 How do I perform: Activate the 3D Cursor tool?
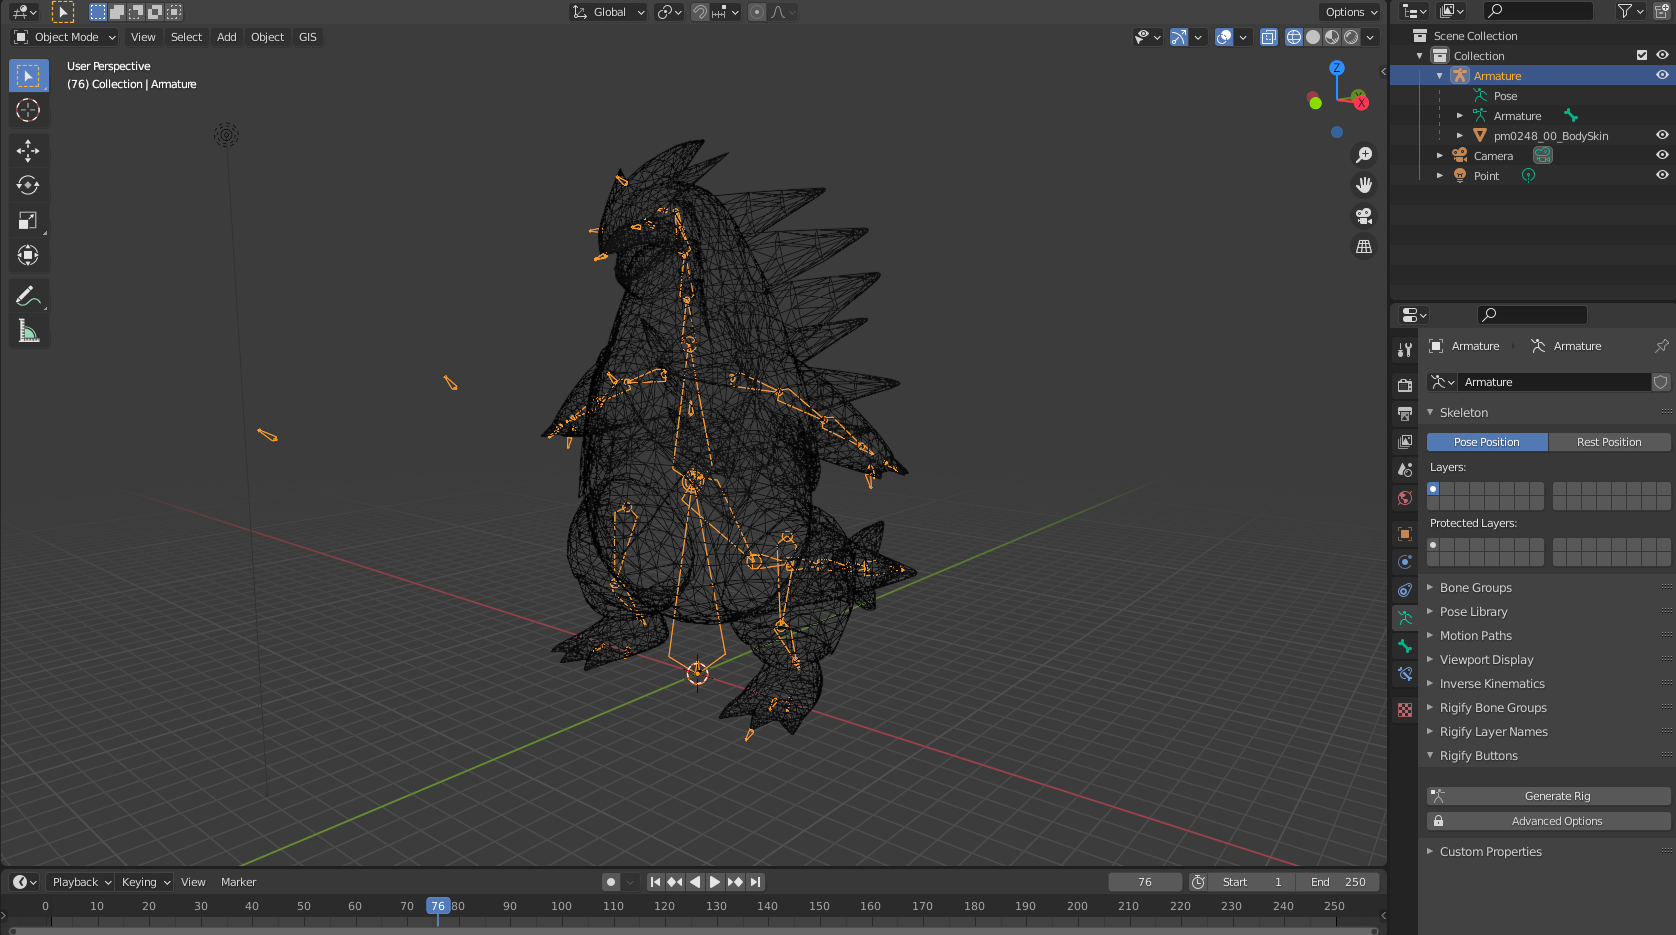pos(28,110)
